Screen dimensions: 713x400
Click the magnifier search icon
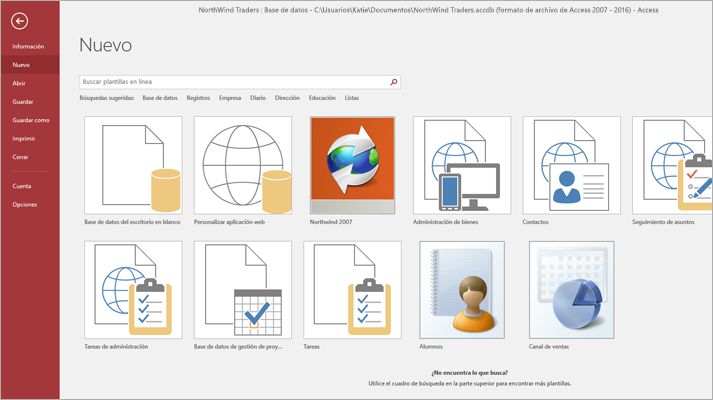[x=394, y=82]
